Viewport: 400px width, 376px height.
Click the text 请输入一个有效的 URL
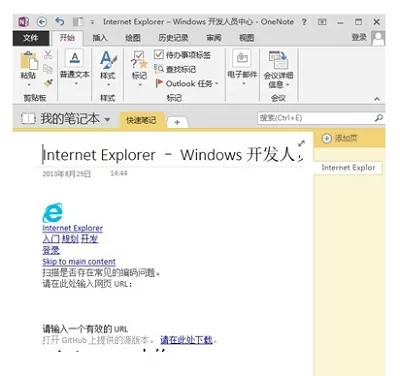coord(85,329)
